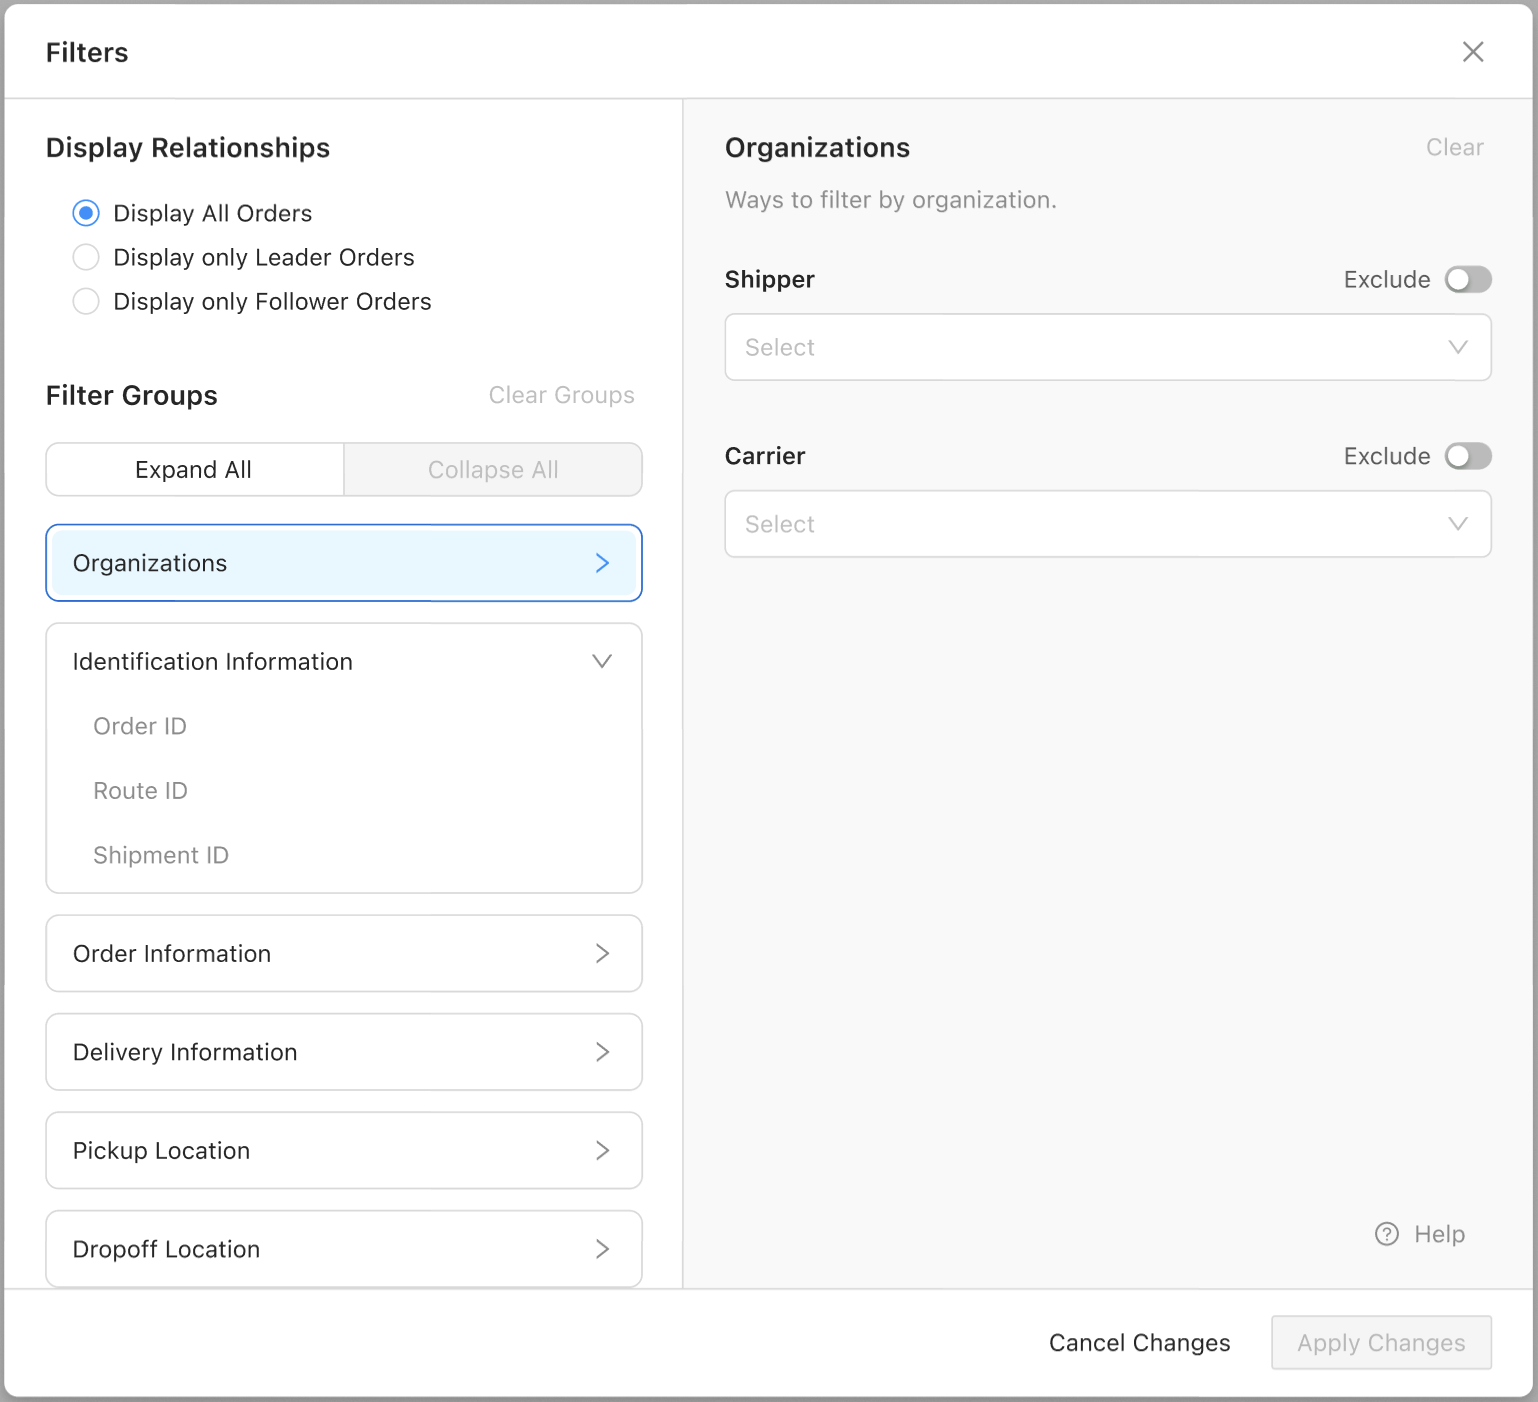Select Display only Follower Orders
The height and width of the screenshot is (1402, 1538).
coord(87,301)
